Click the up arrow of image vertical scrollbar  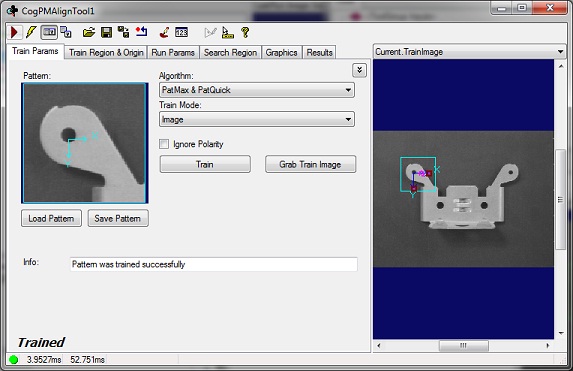(561, 66)
